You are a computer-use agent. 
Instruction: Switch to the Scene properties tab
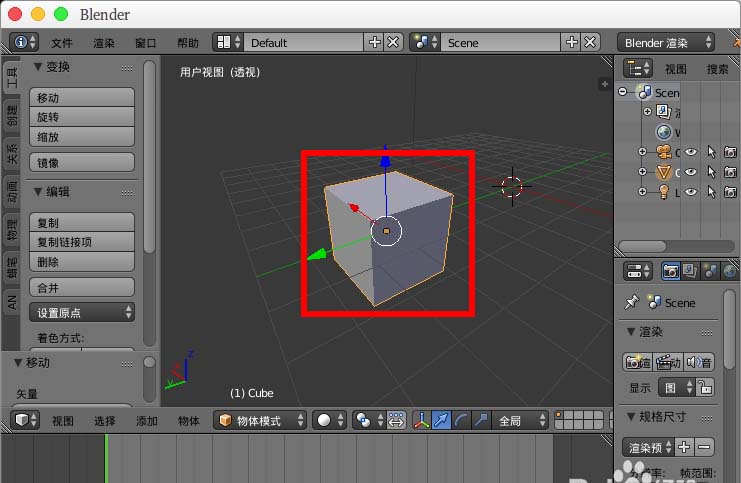tap(710, 271)
